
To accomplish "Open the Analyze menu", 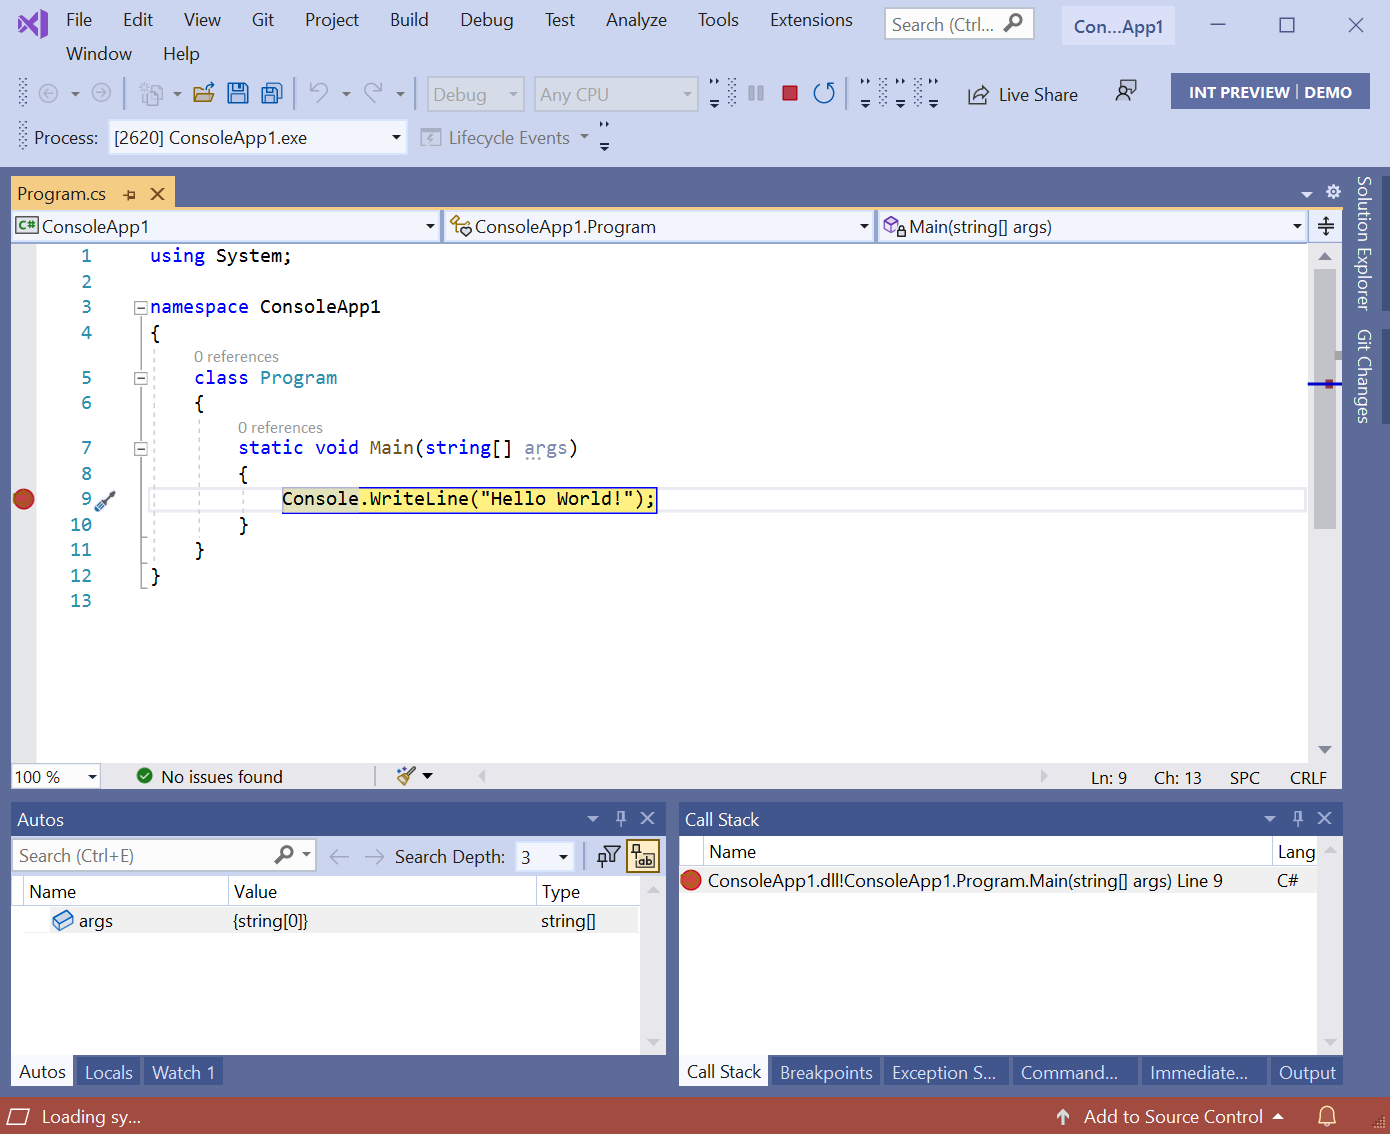I will tap(636, 20).
